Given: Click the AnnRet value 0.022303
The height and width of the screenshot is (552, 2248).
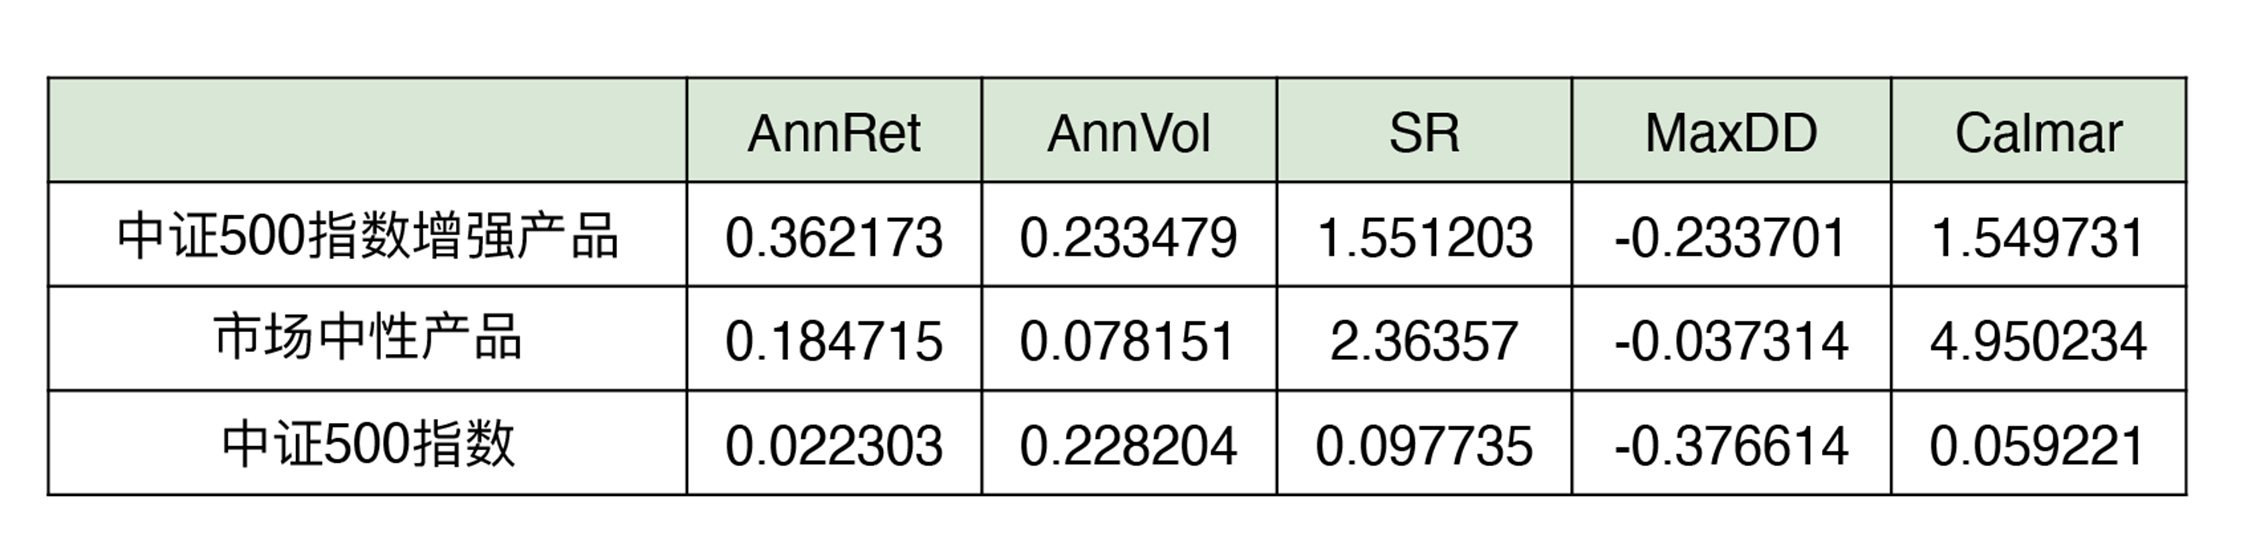Looking at the screenshot, I should (x=833, y=445).
